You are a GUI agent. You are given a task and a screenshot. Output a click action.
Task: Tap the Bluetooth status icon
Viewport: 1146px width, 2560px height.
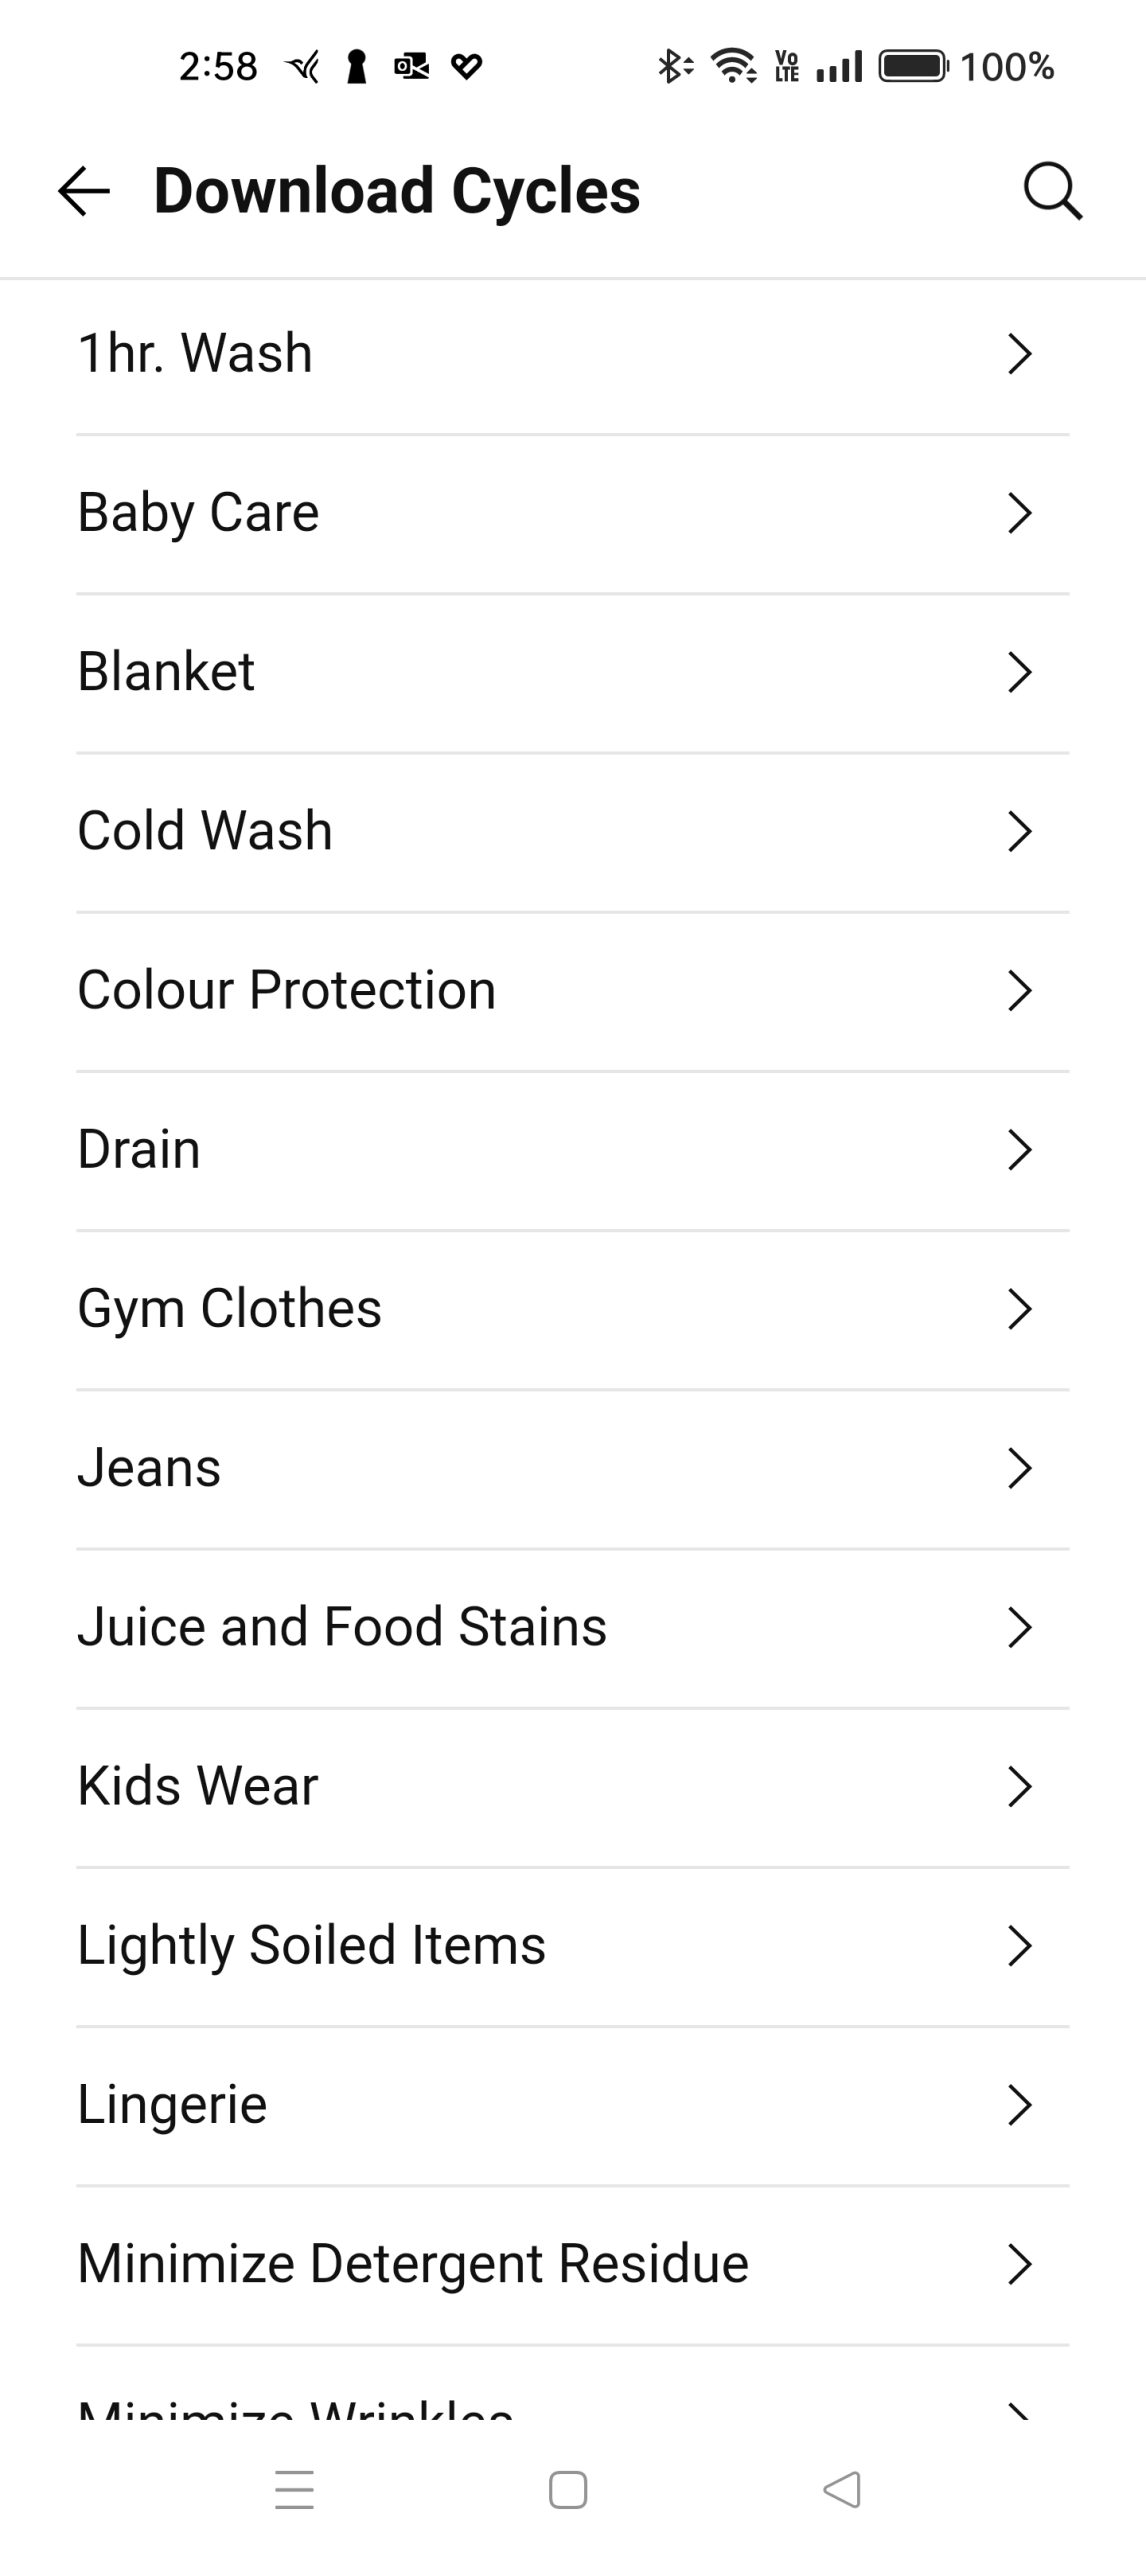click(674, 67)
